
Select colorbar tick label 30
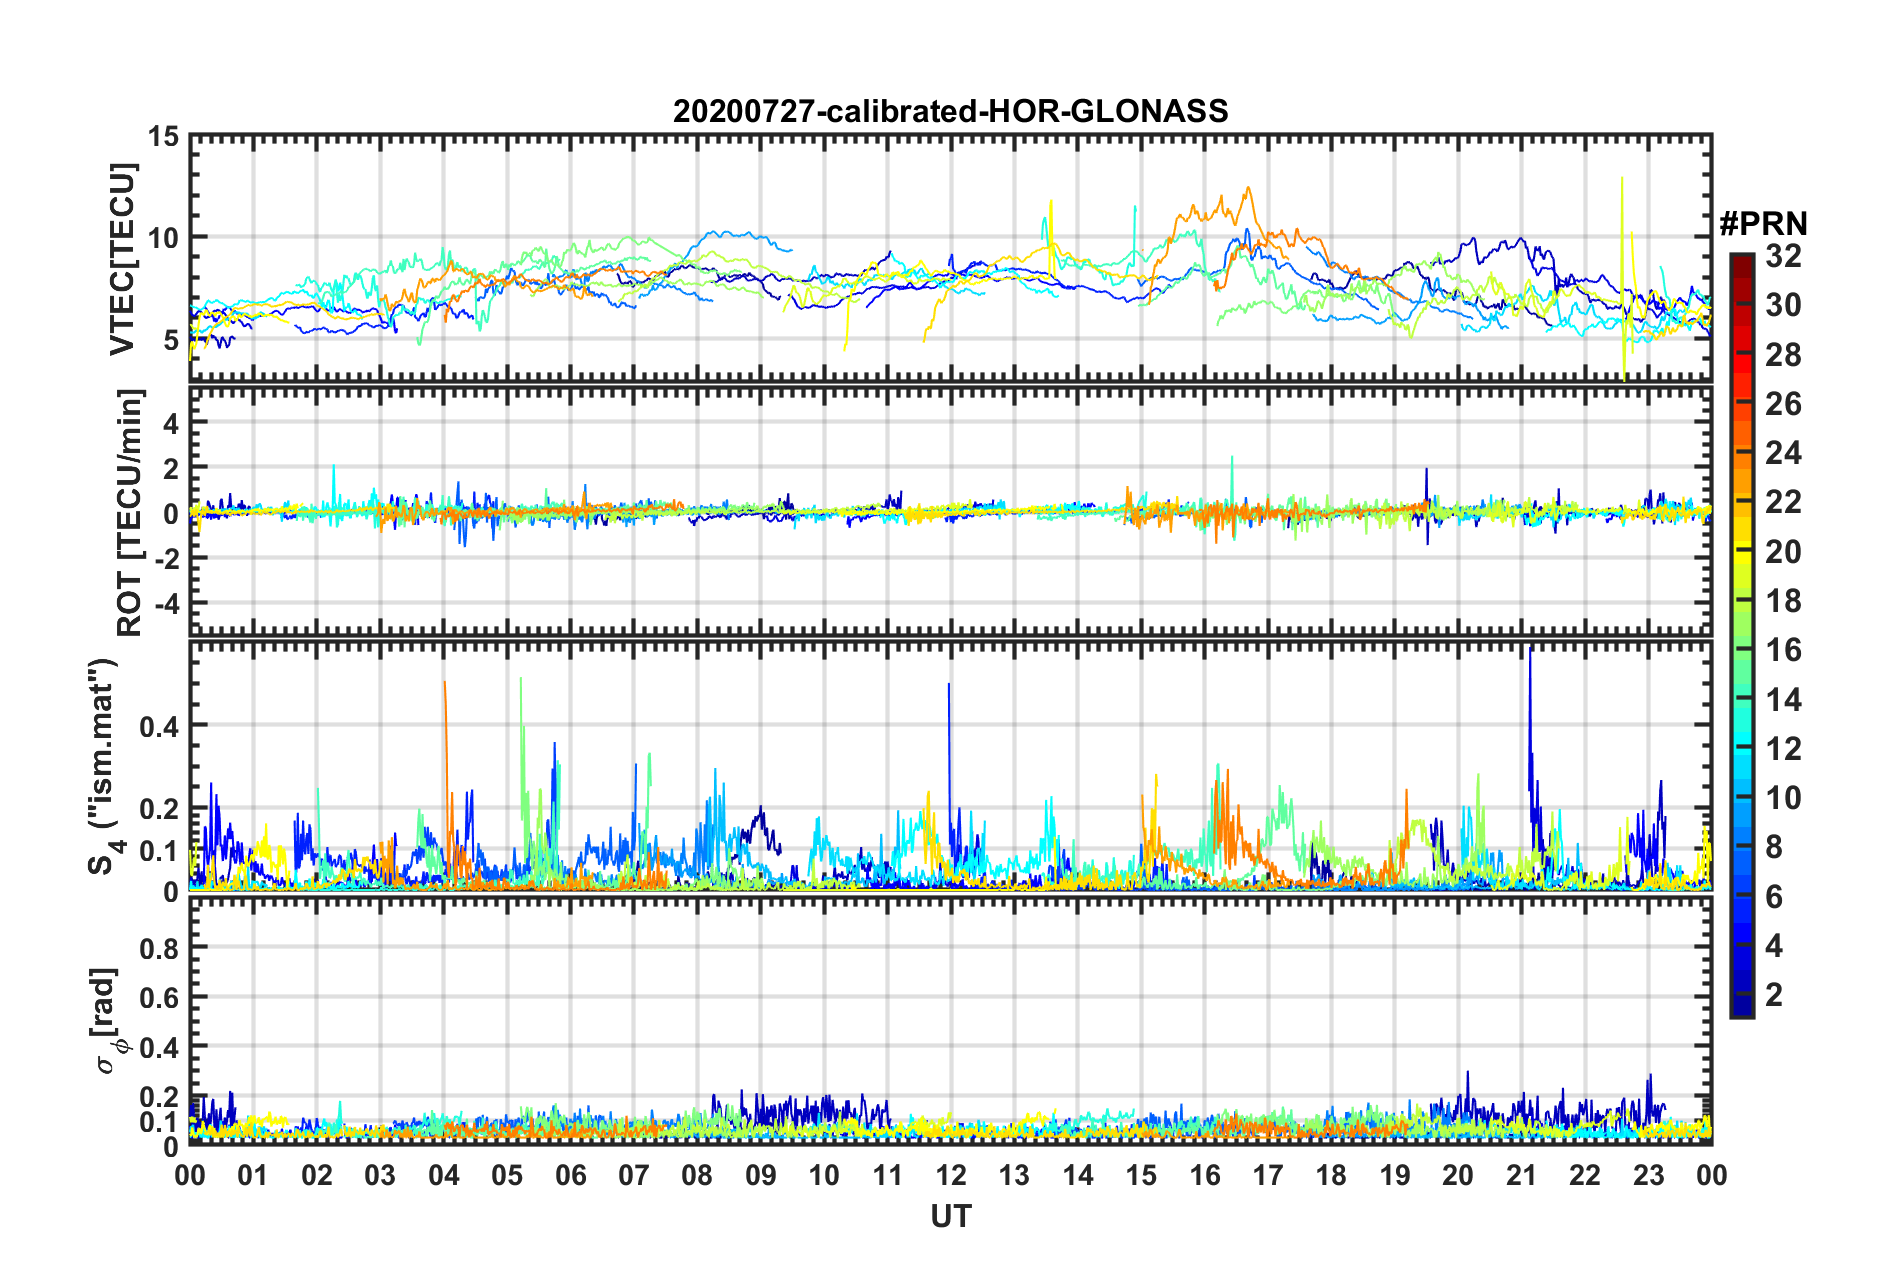1783,305
